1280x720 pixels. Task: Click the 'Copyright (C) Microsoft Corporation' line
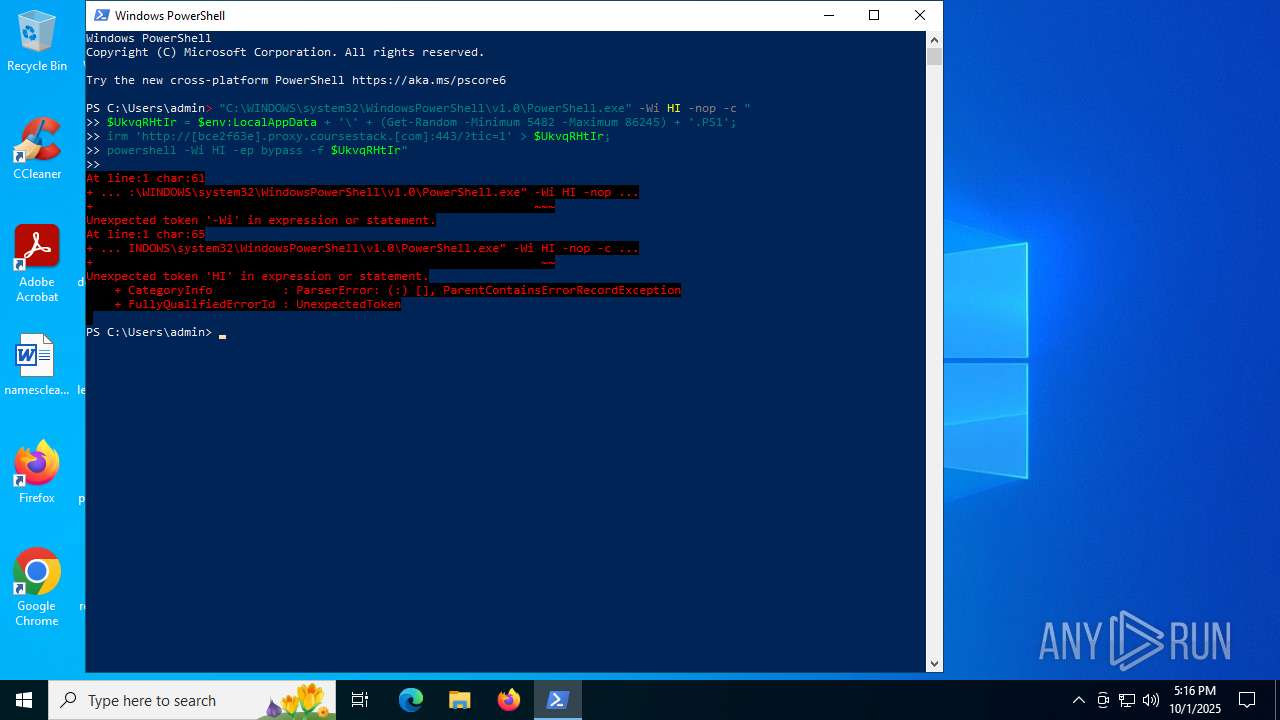[285, 52]
